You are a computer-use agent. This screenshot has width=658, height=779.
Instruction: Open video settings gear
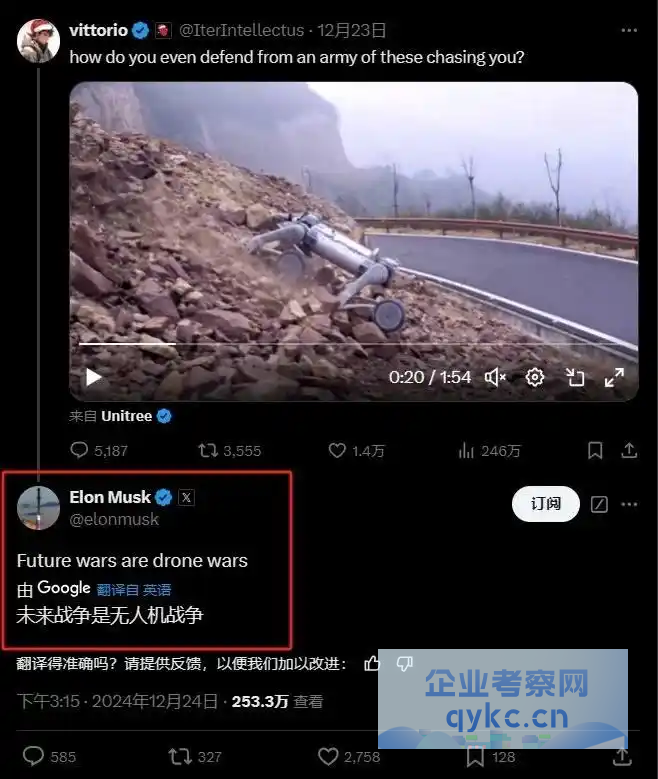pos(535,378)
